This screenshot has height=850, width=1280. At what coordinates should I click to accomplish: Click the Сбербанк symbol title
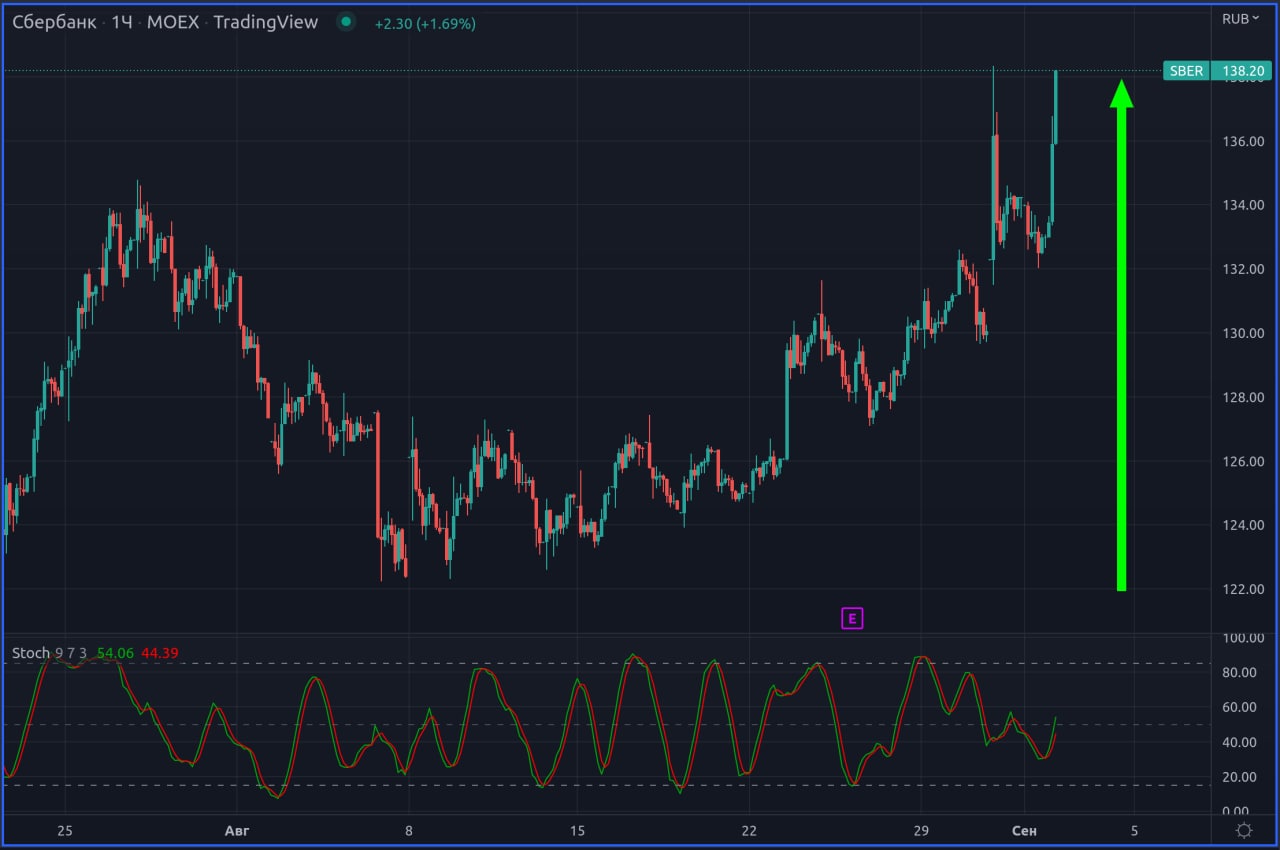54,22
